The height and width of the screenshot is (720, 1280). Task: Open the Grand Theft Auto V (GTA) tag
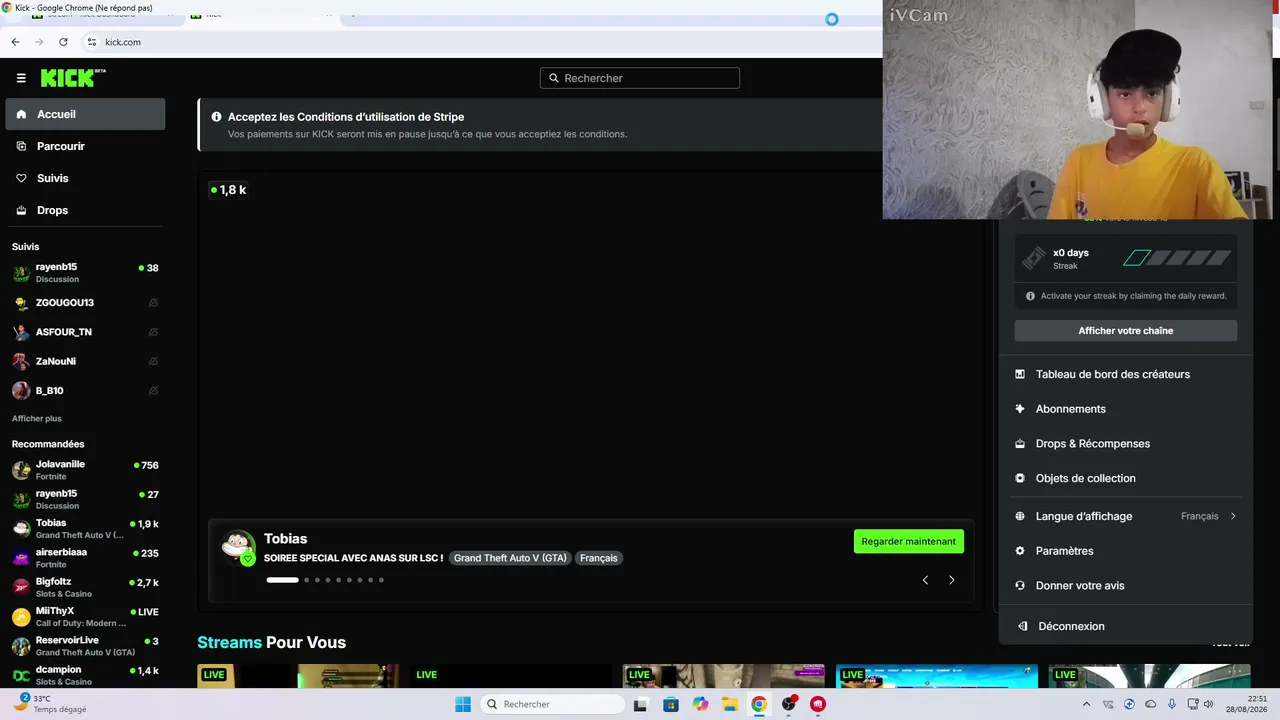click(510, 558)
